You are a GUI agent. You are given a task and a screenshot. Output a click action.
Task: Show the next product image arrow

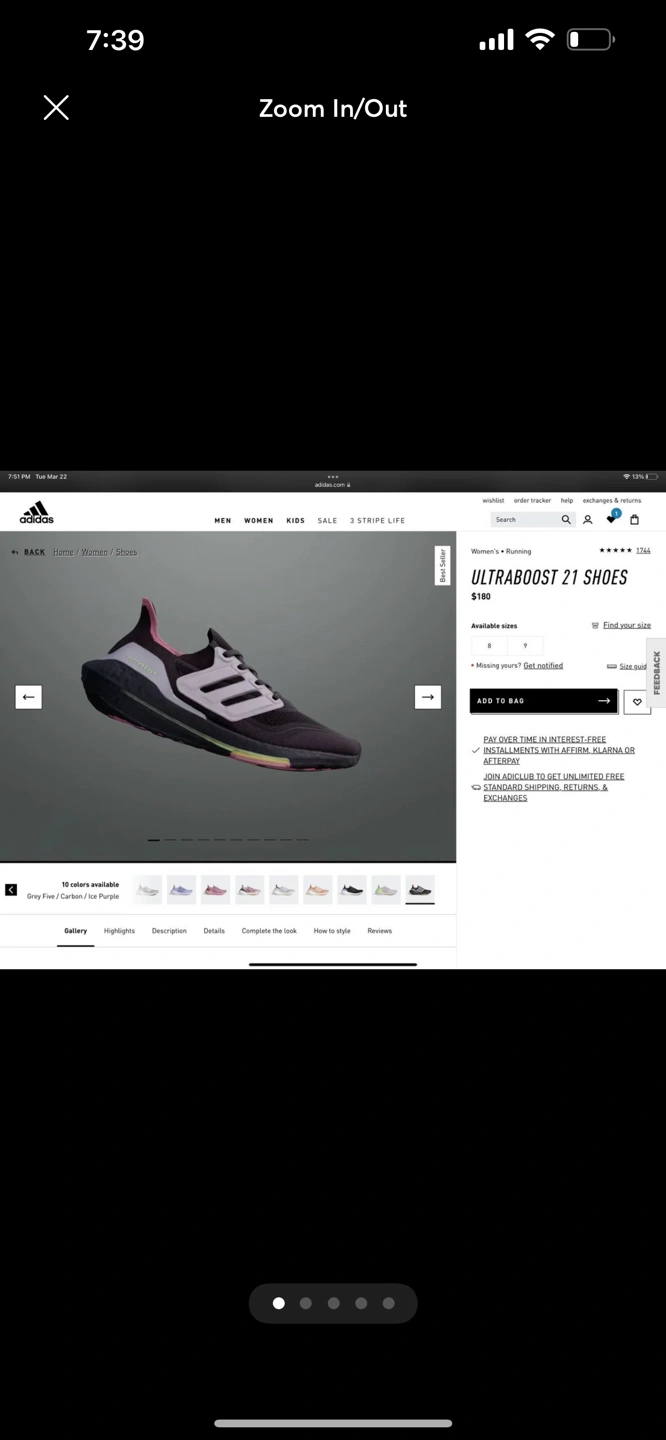coord(428,697)
